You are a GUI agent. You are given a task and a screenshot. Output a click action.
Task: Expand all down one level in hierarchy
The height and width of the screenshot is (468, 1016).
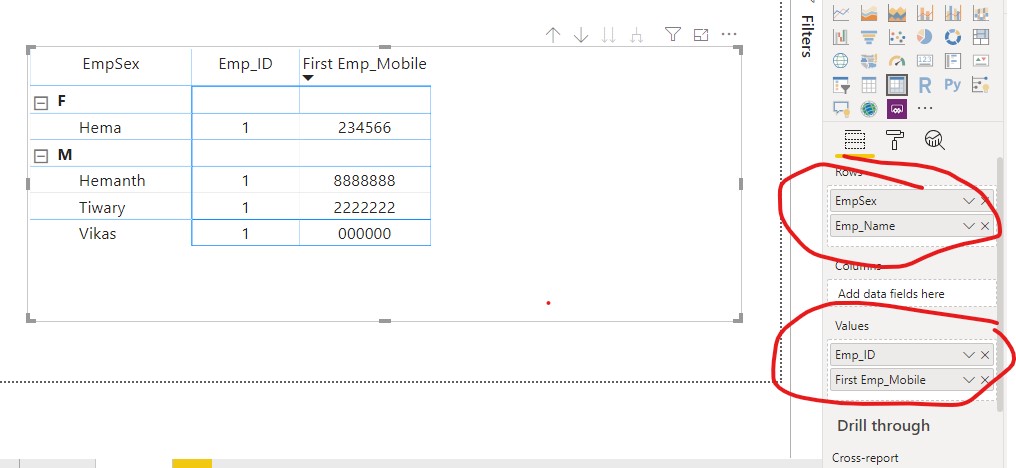click(636, 35)
